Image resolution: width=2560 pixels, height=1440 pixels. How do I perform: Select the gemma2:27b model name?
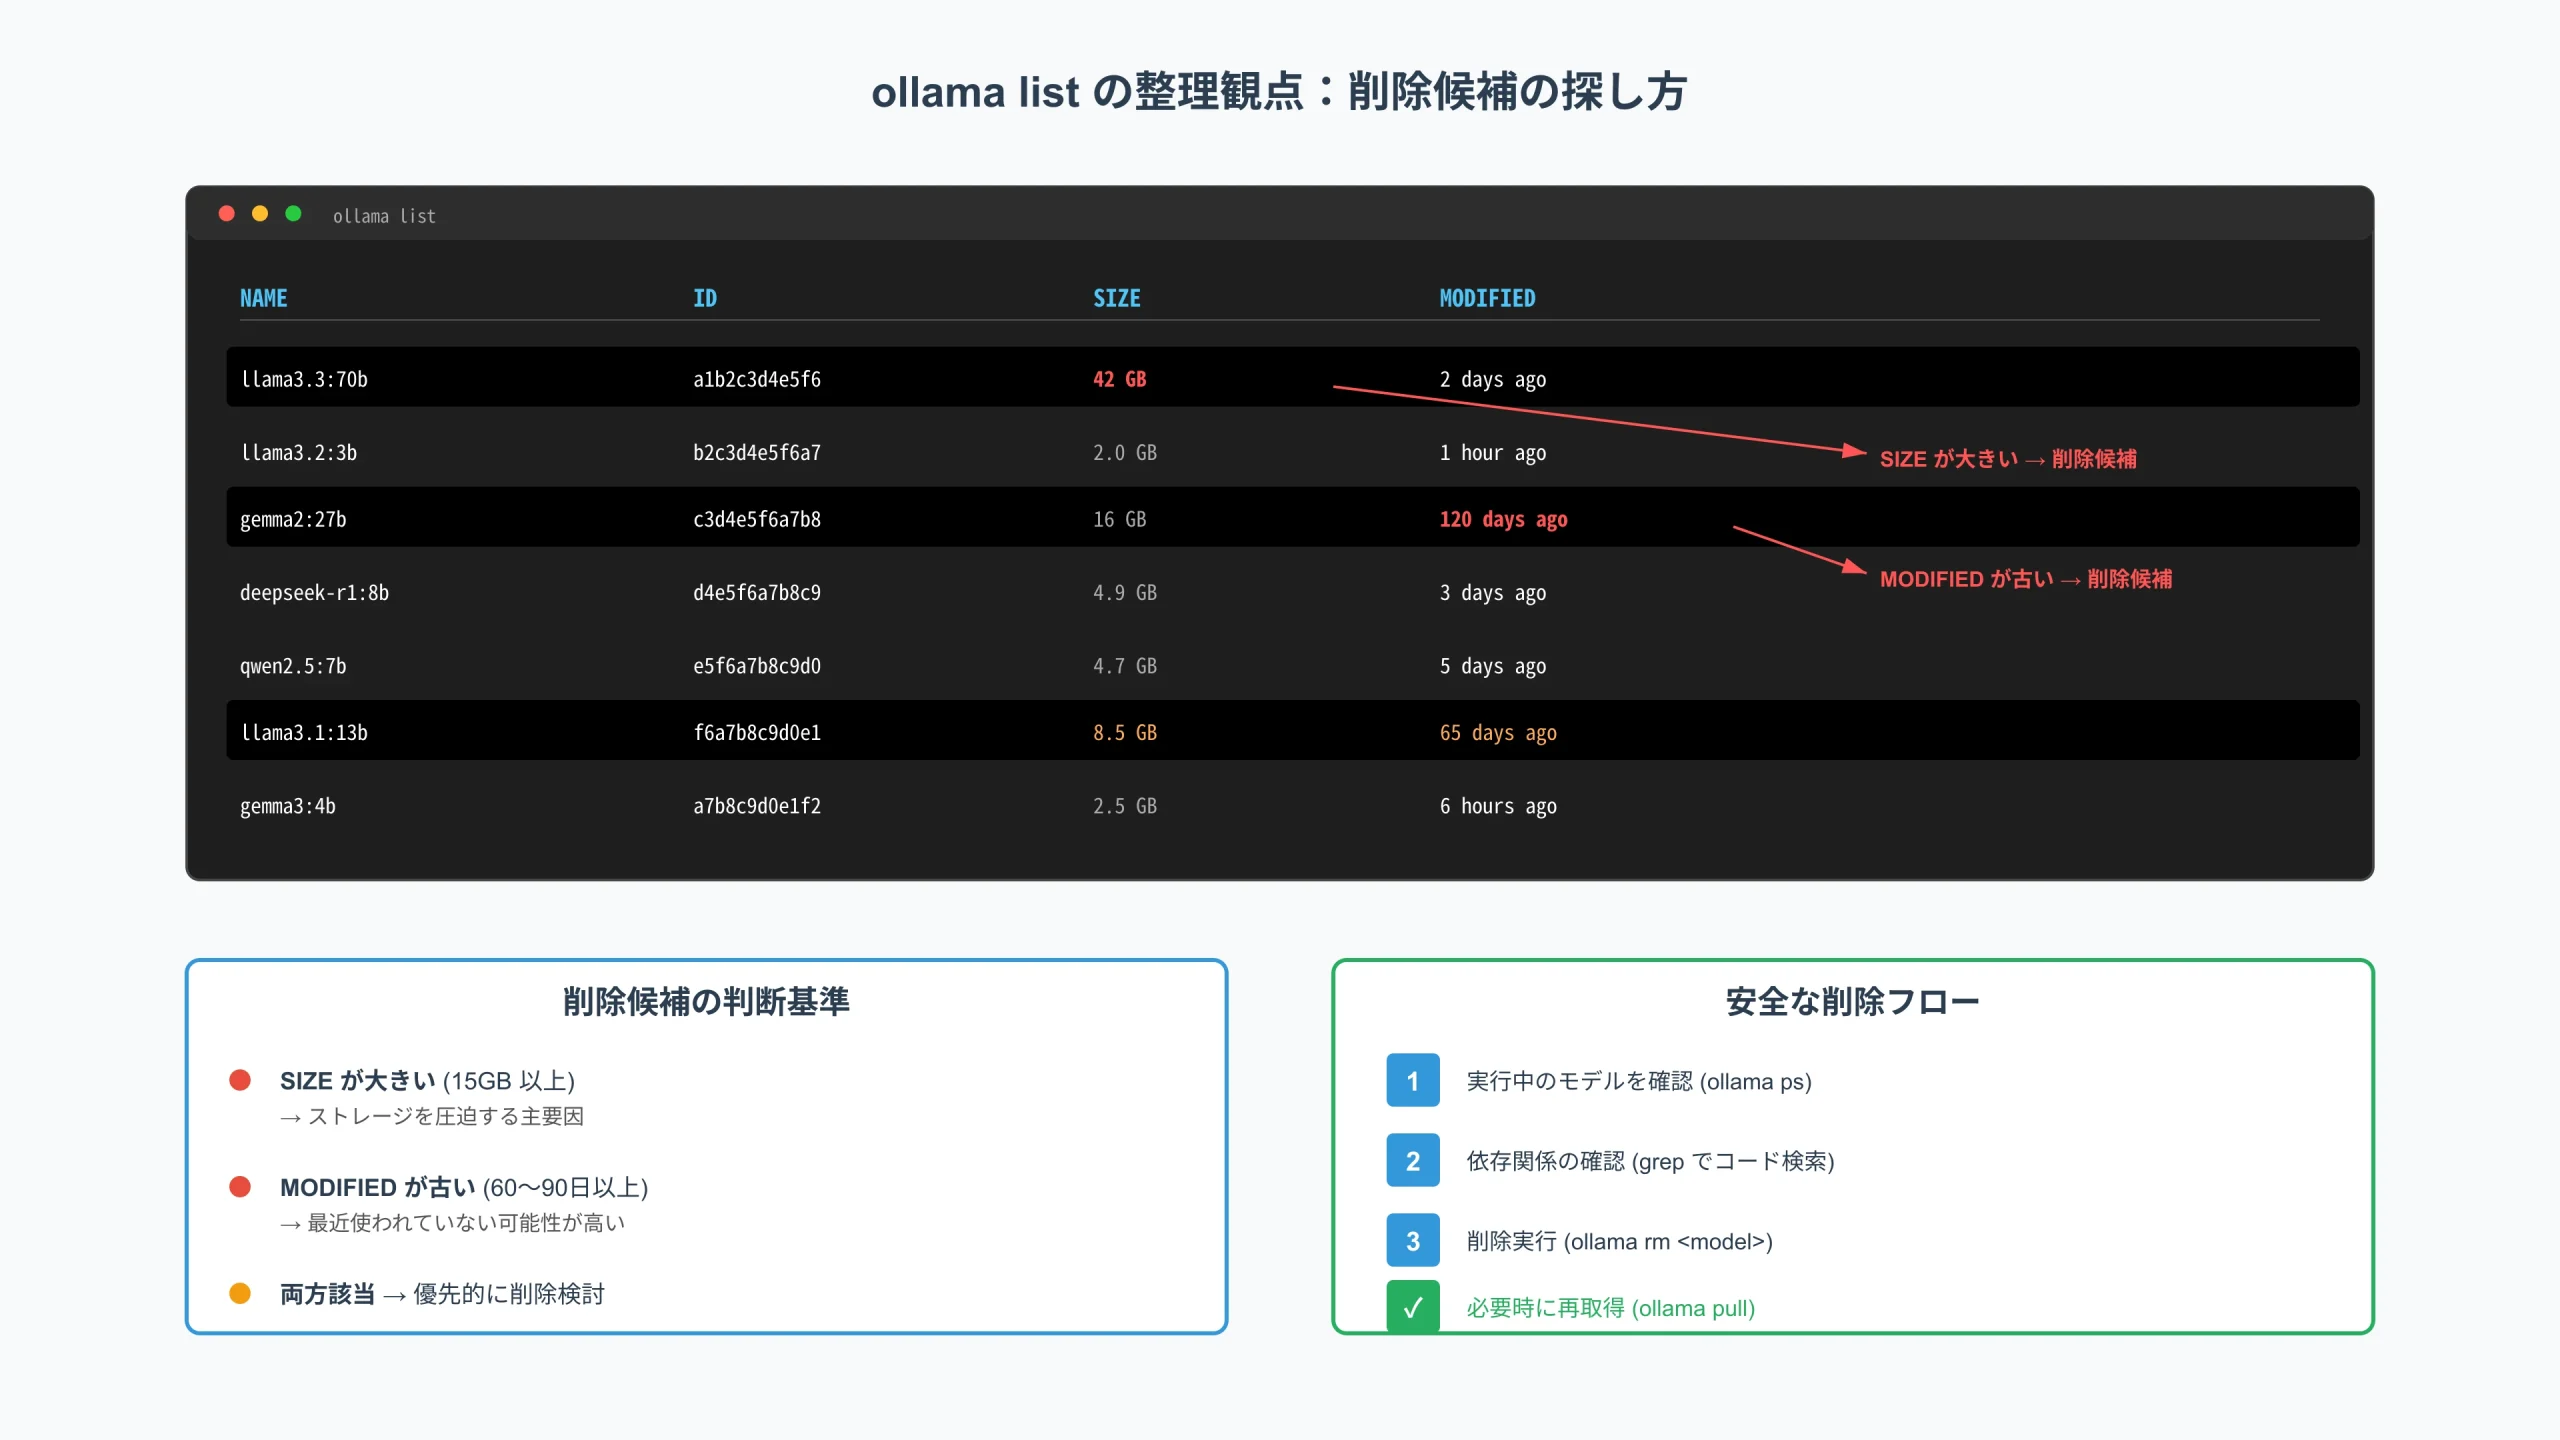click(293, 519)
